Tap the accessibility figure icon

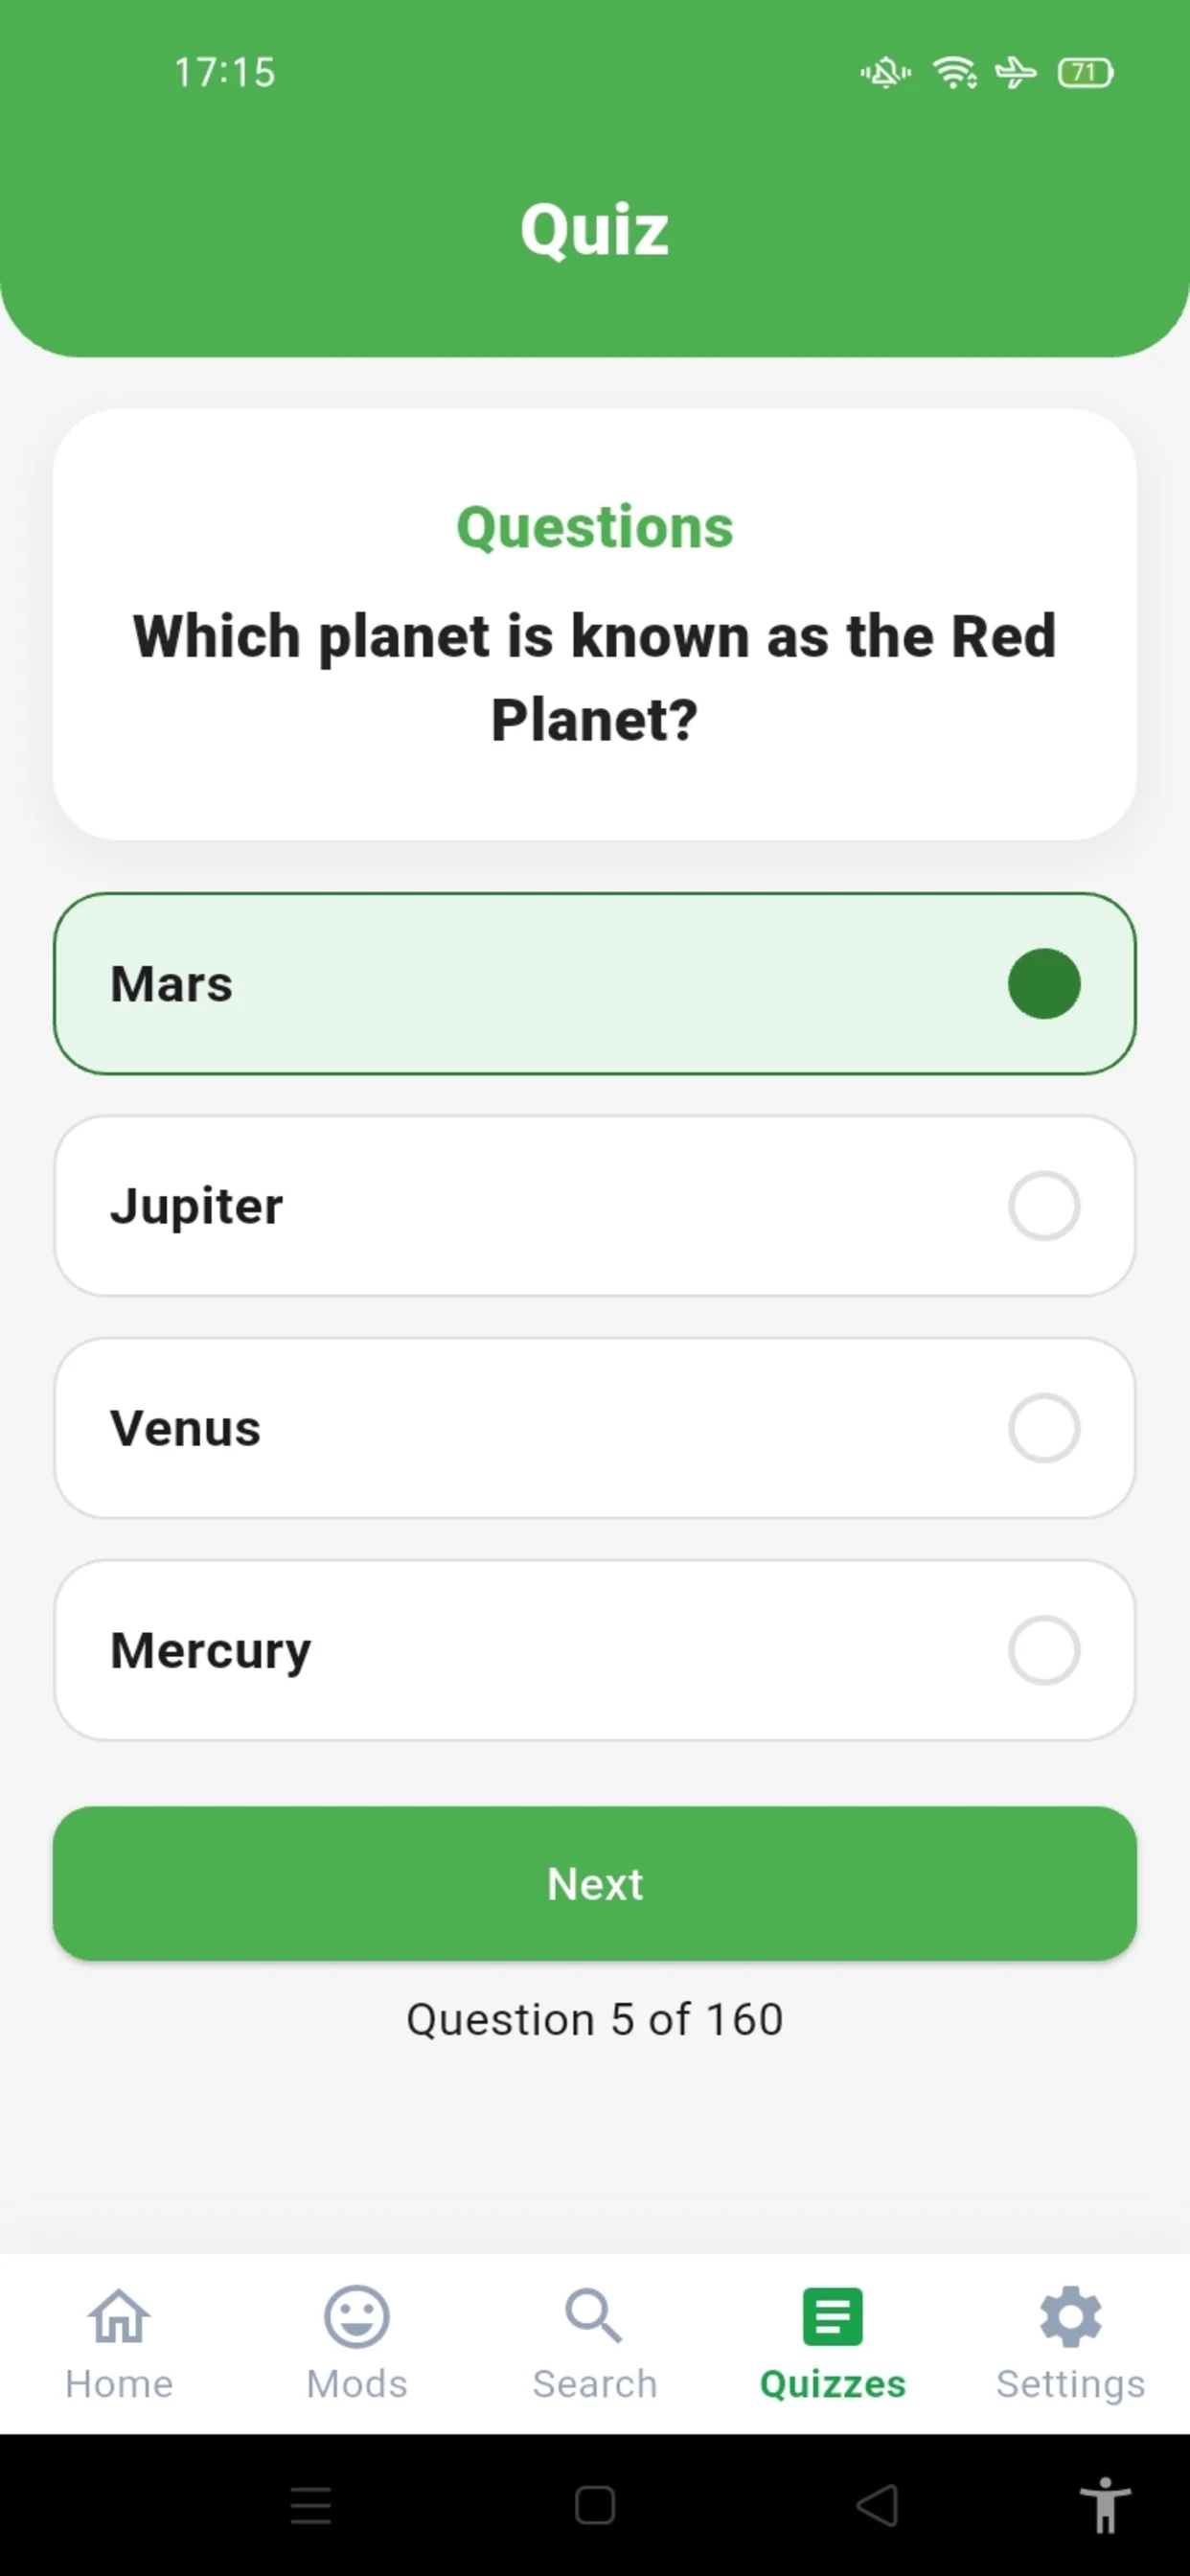tap(1105, 2505)
